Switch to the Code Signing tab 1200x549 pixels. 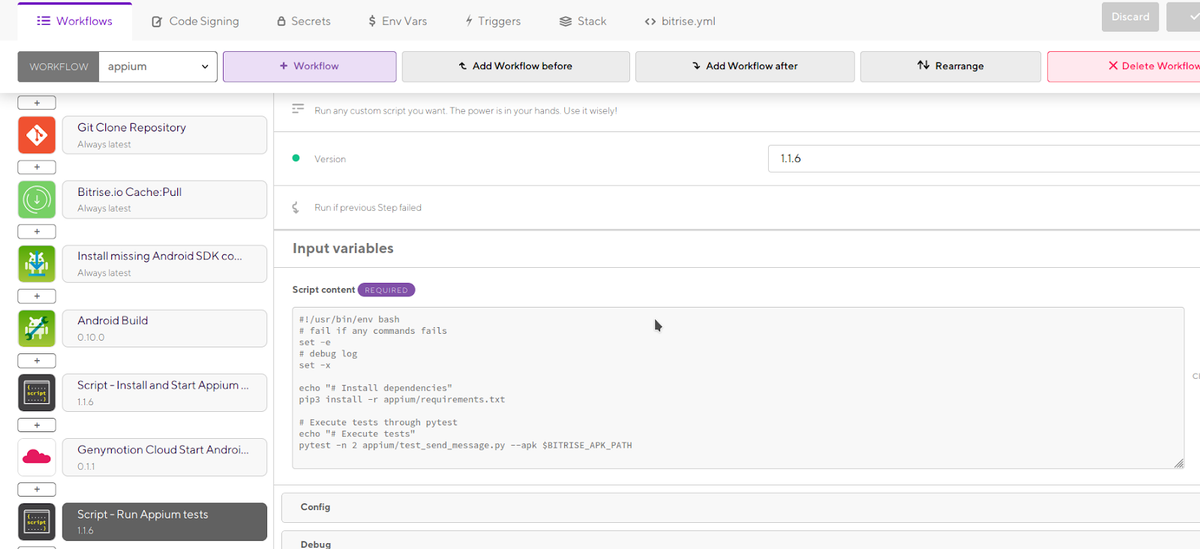[195, 21]
